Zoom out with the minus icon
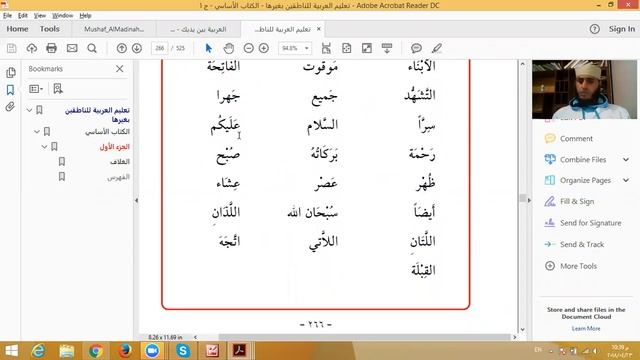This screenshot has width=640, height=360. [249, 48]
